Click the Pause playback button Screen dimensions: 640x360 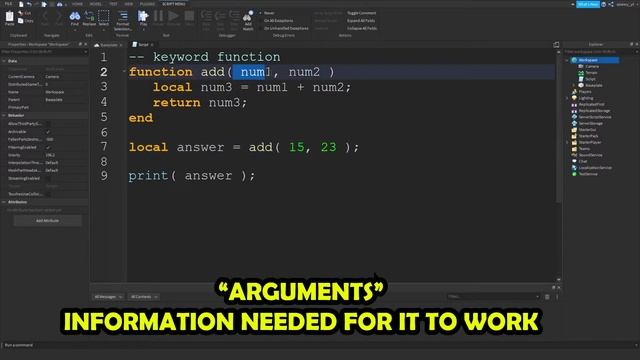(158, 16)
